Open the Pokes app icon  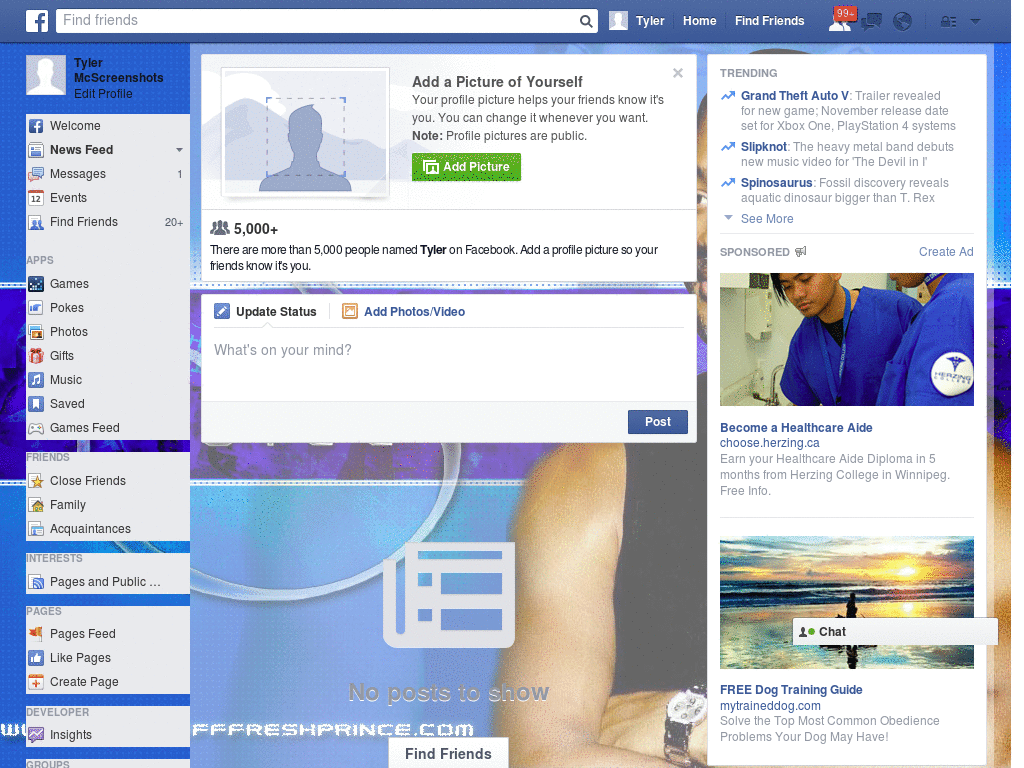37,308
